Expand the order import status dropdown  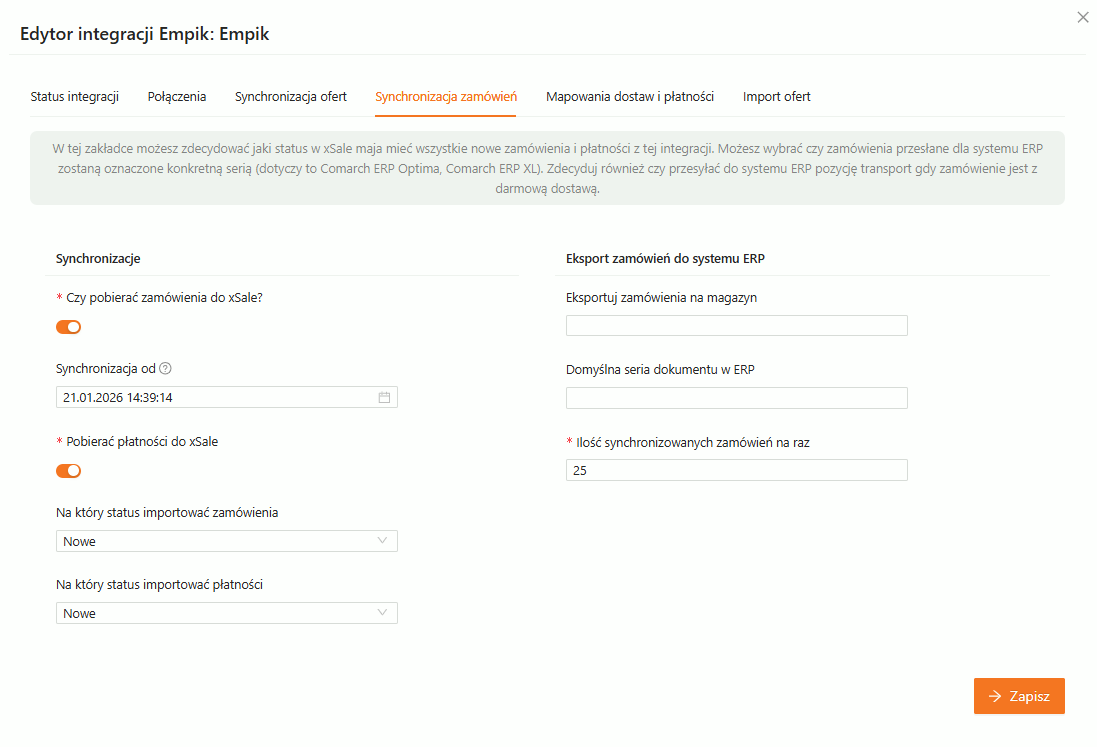pyautogui.click(x=226, y=542)
